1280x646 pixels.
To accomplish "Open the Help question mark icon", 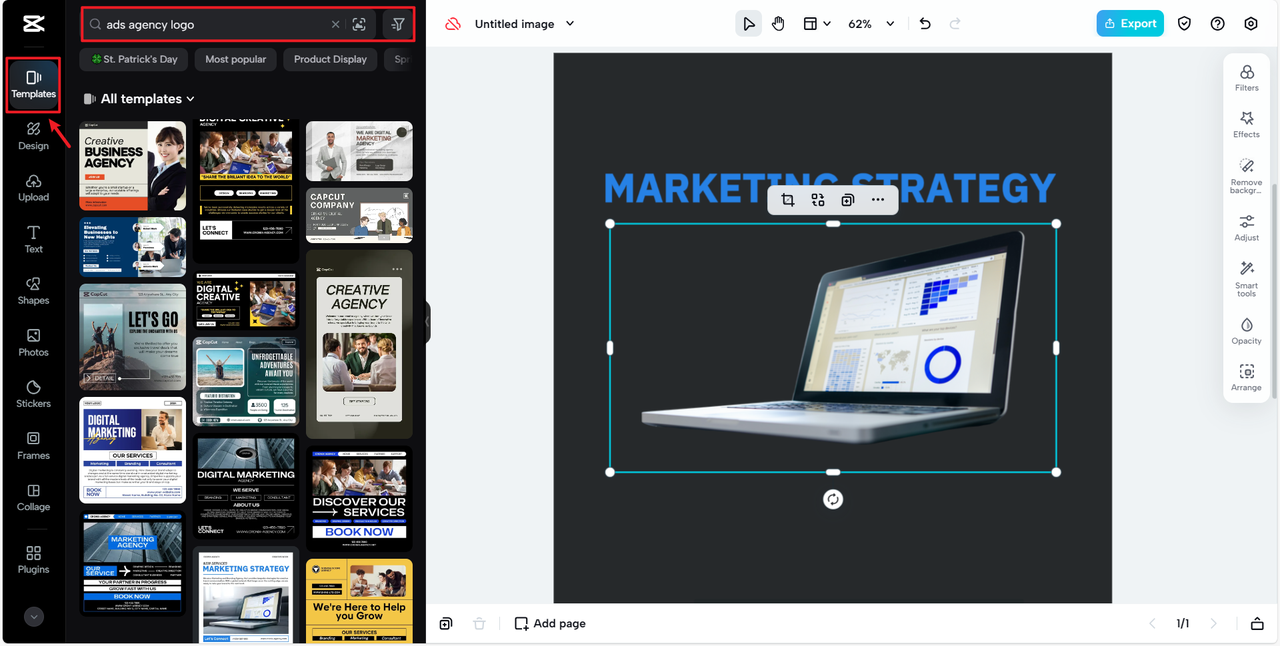I will coord(1217,24).
